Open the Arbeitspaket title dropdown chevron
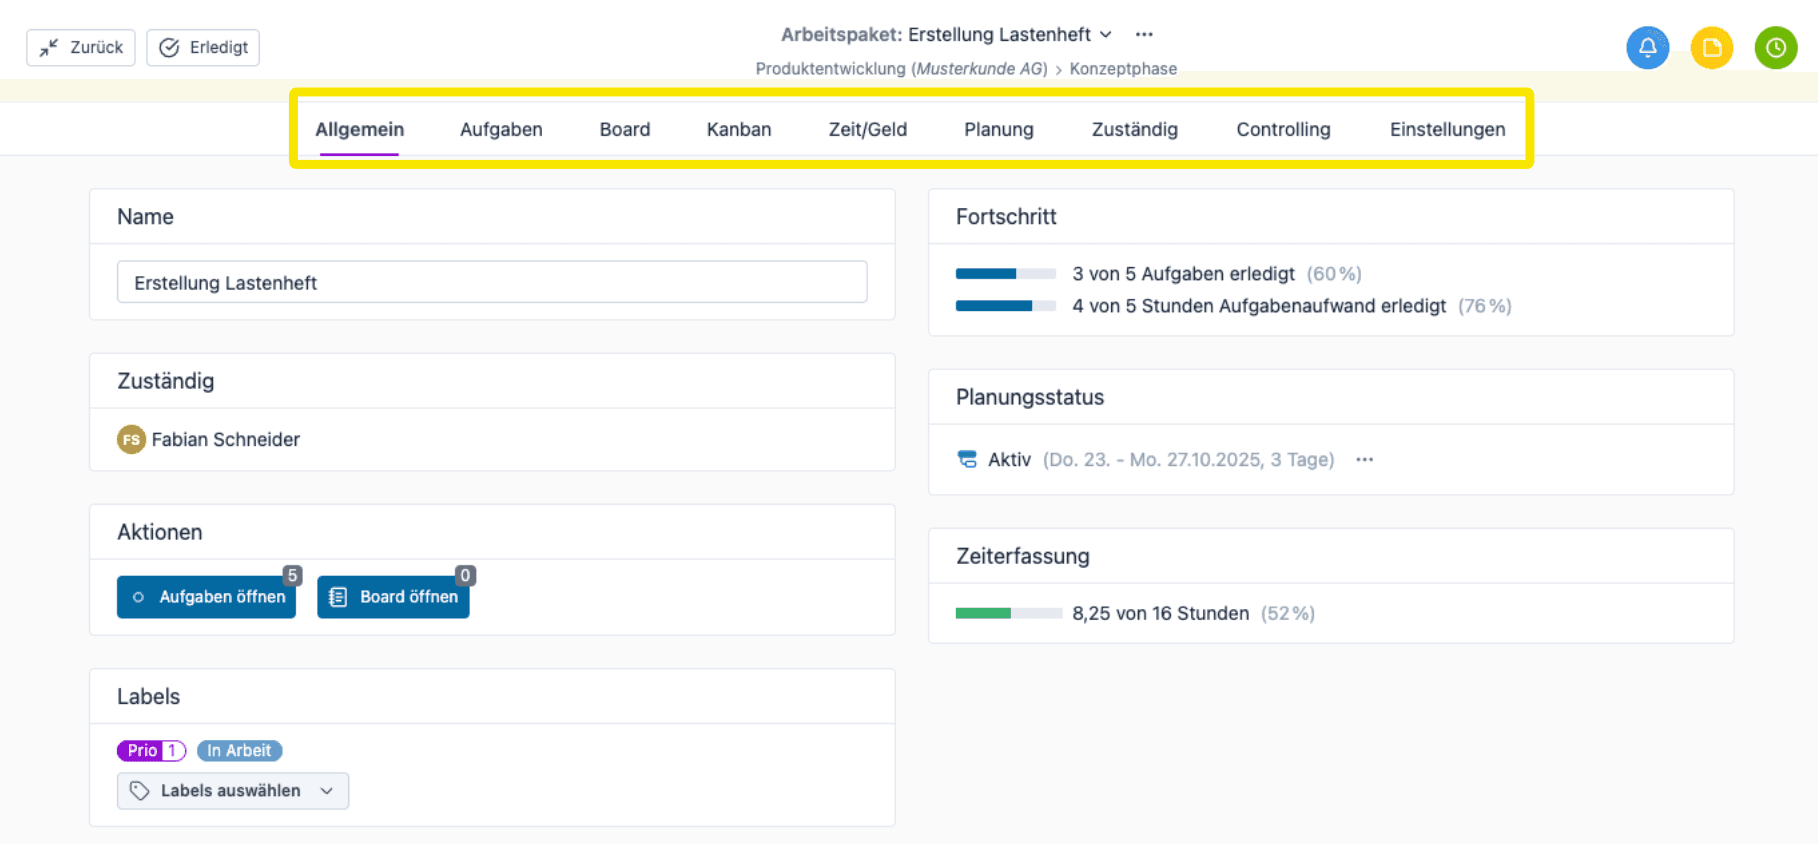The height and width of the screenshot is (844, 1818). (1106, 34)
